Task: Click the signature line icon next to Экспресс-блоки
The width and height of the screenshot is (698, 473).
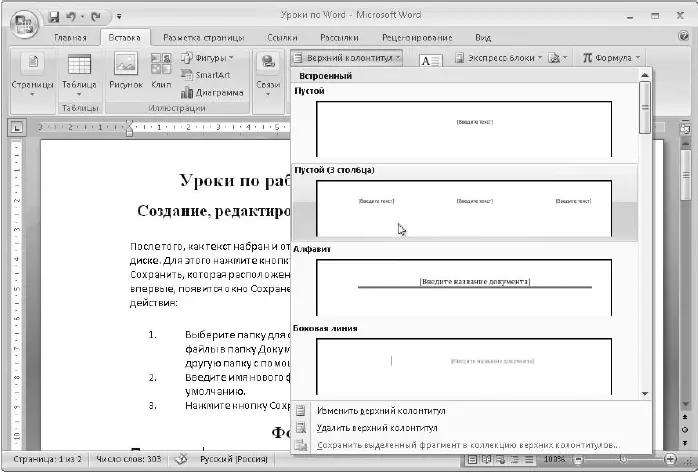Action: [x=558, y=58]
